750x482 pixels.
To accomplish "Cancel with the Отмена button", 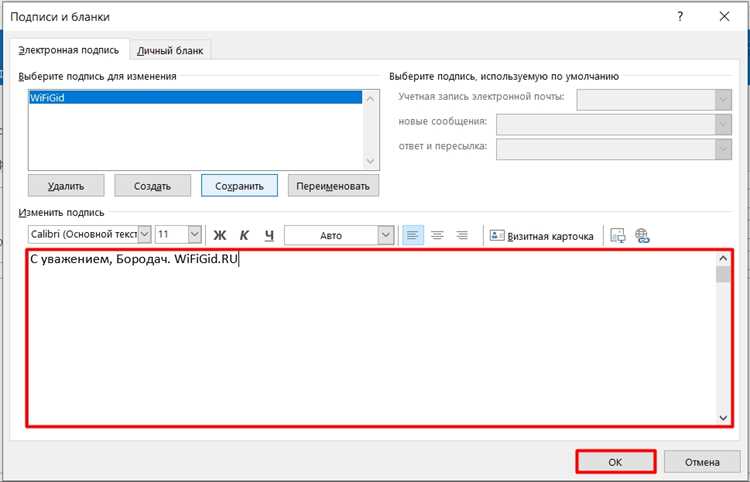I will coord(702,462).
